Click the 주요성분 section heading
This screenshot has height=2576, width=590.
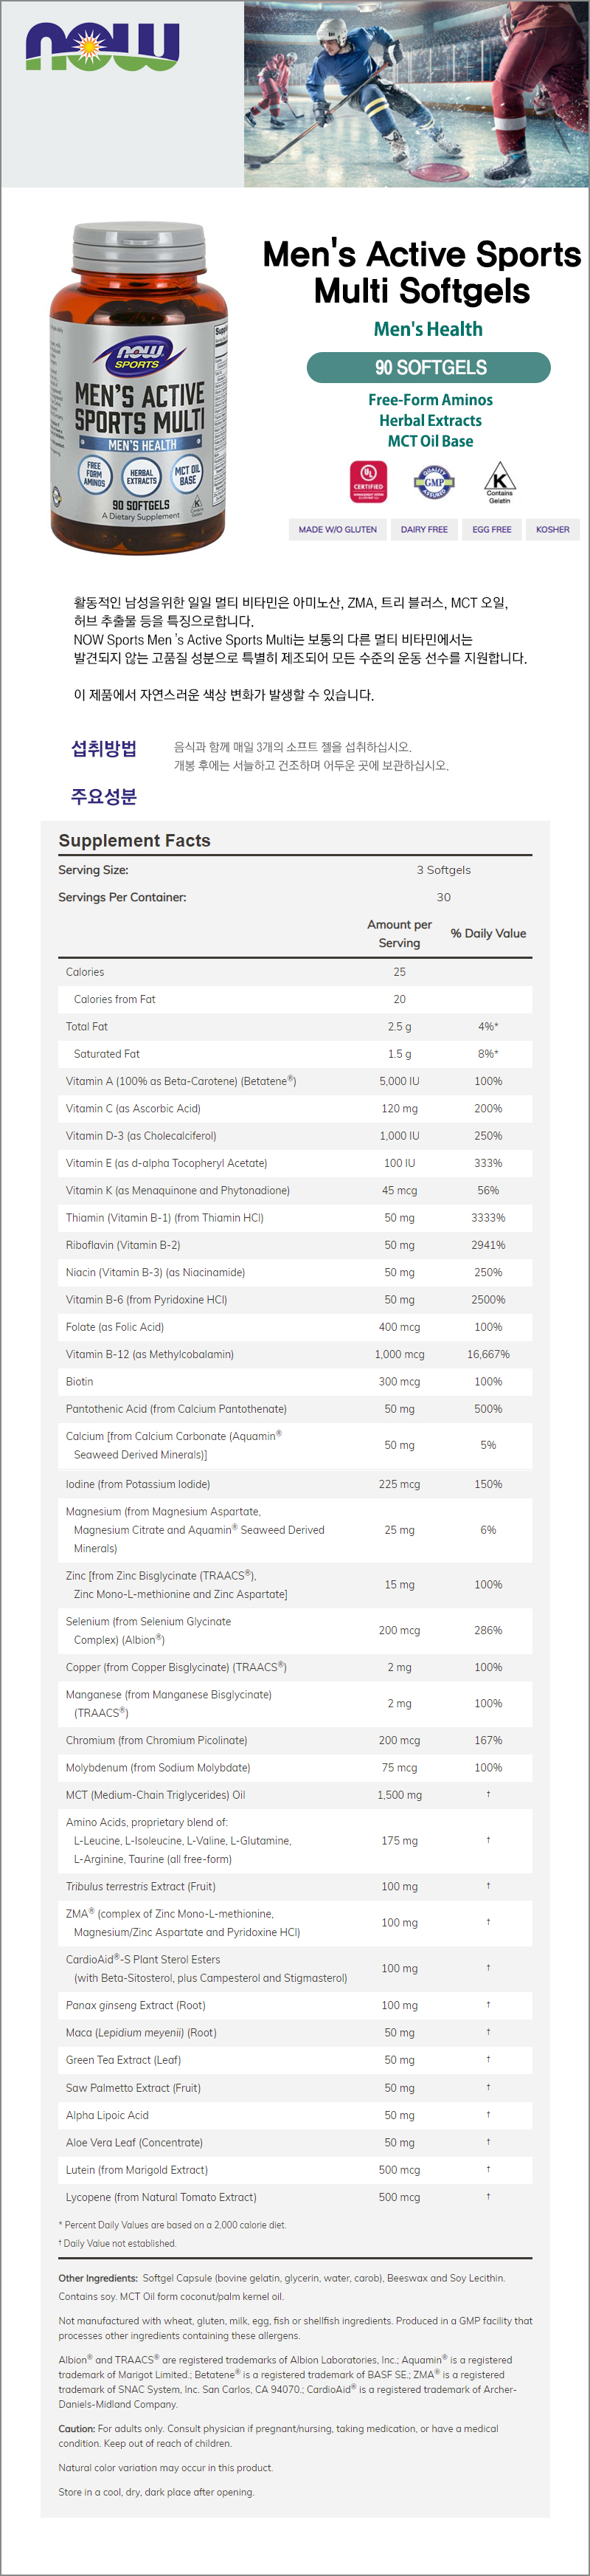(104, 796)
